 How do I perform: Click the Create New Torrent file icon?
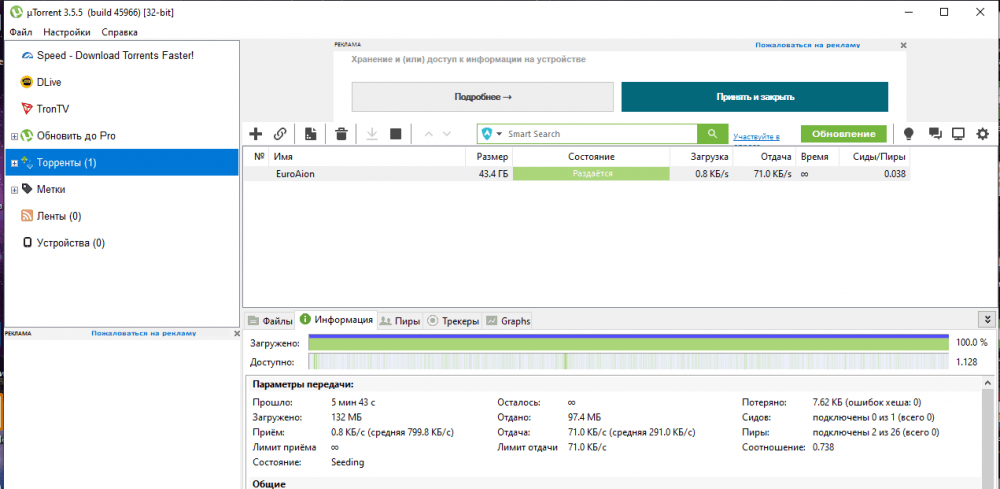(311, 134)
